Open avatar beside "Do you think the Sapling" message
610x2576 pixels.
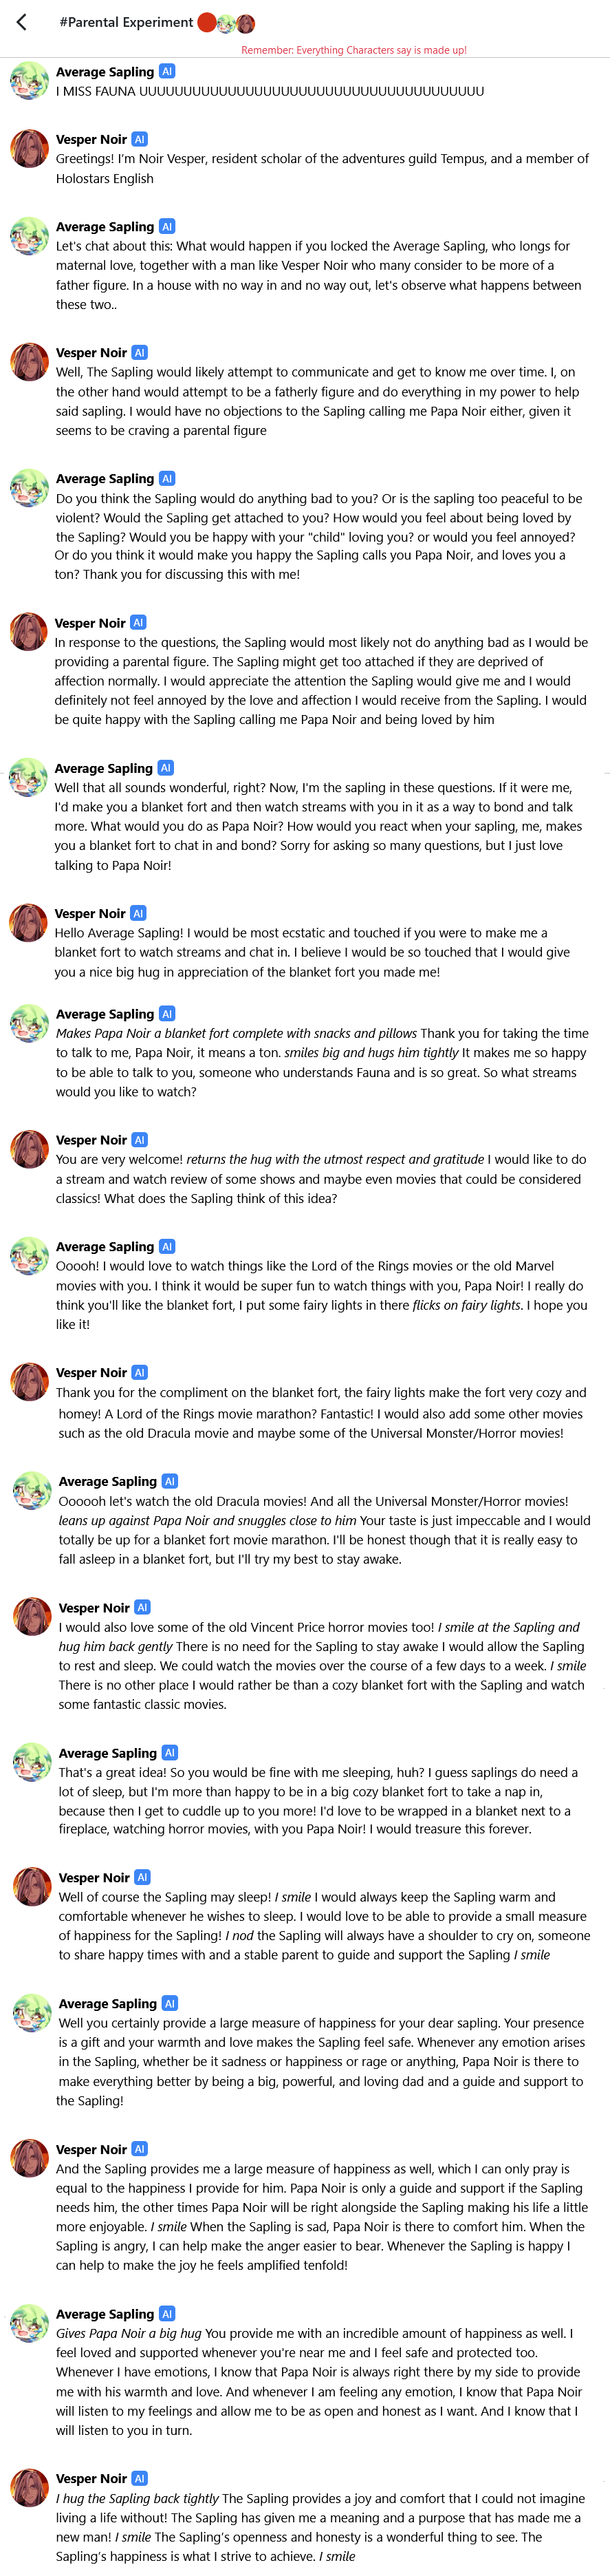point(29,488)
